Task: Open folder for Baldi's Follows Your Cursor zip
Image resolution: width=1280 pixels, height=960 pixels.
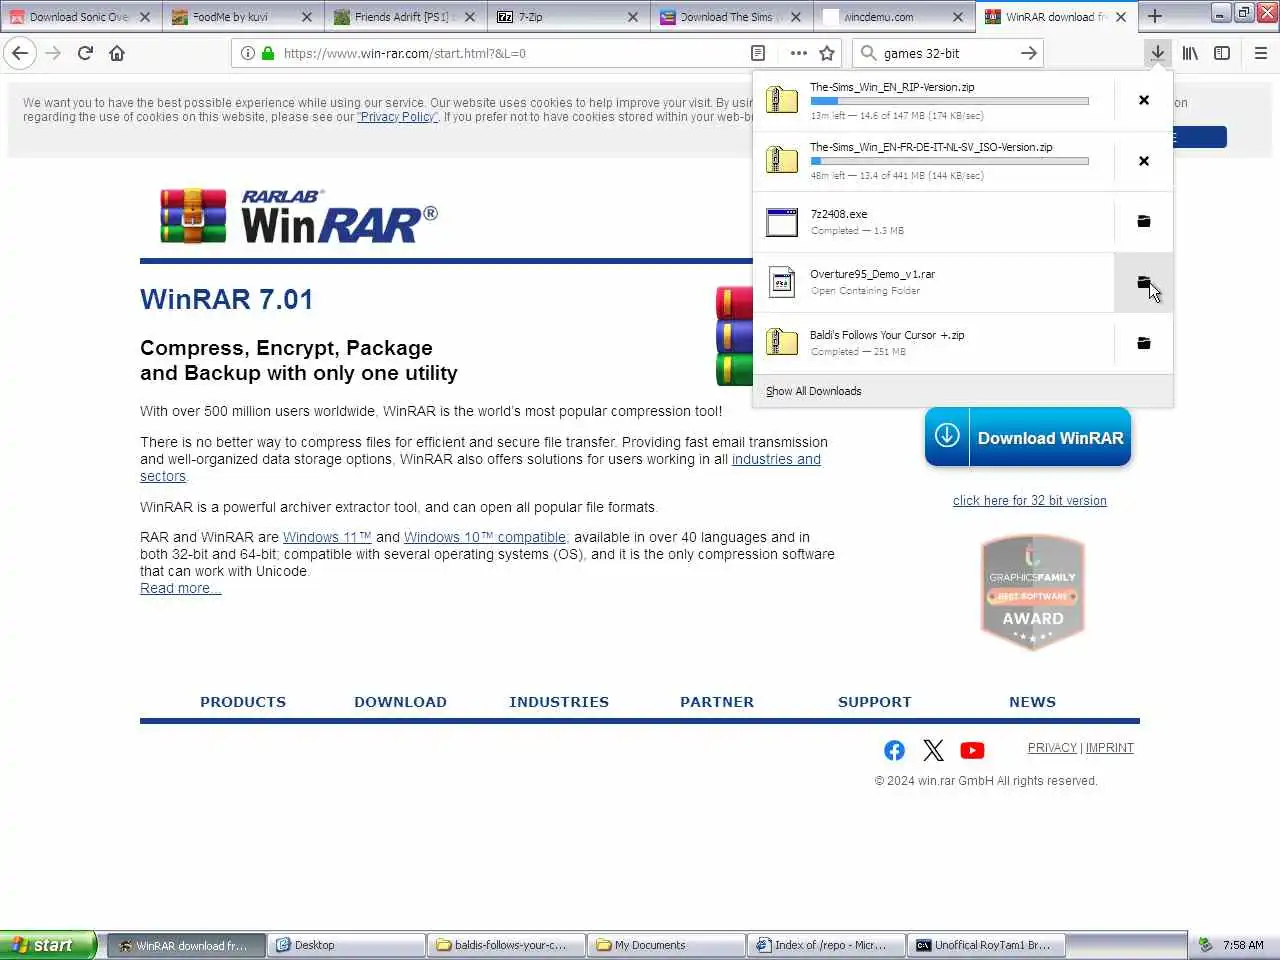Action: point(1144,343)
